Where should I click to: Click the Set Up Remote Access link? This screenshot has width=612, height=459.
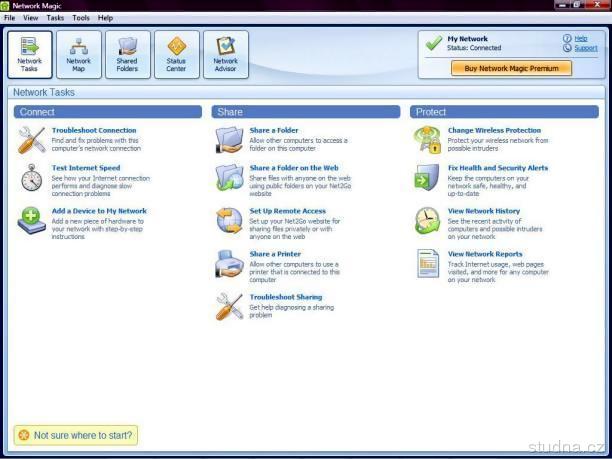pos(288,211)
